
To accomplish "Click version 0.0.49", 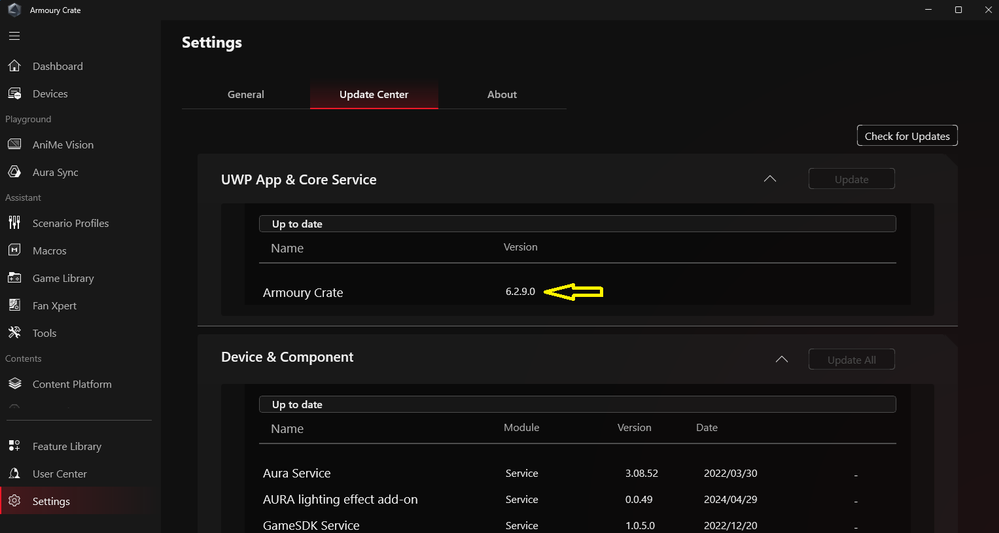I will point(638,500).
